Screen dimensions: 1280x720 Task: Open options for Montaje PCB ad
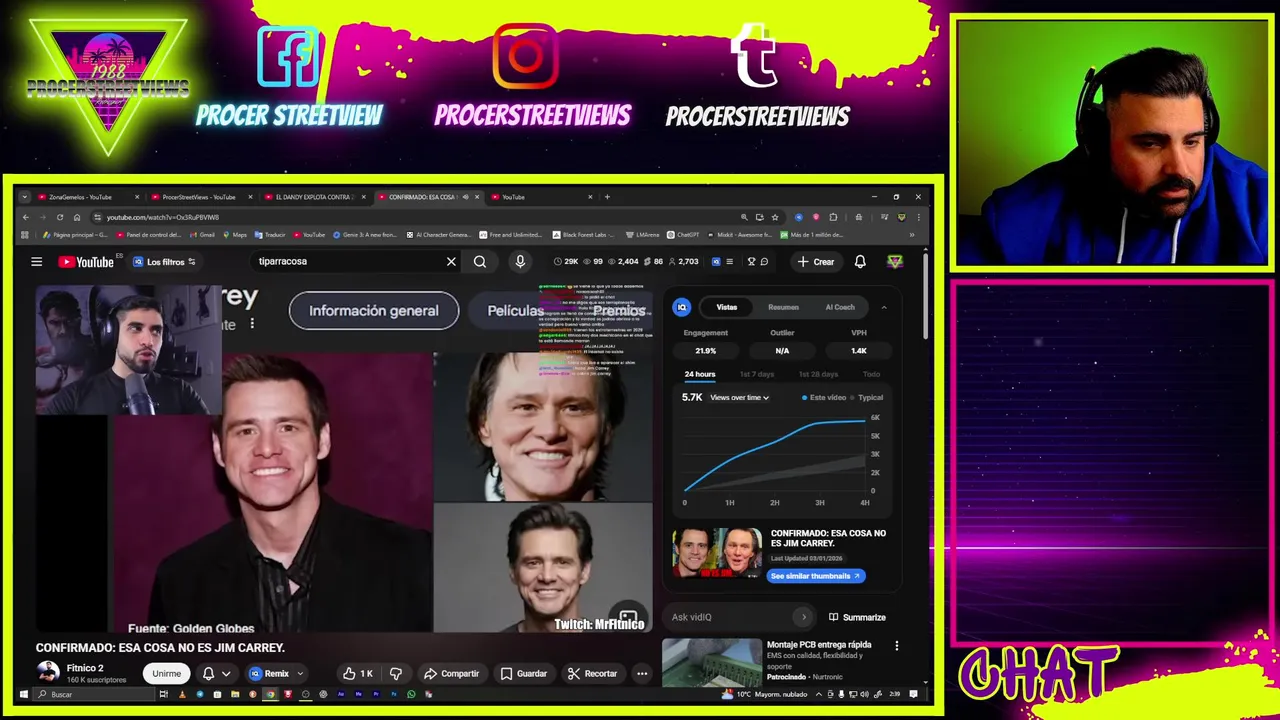point(896,646)
